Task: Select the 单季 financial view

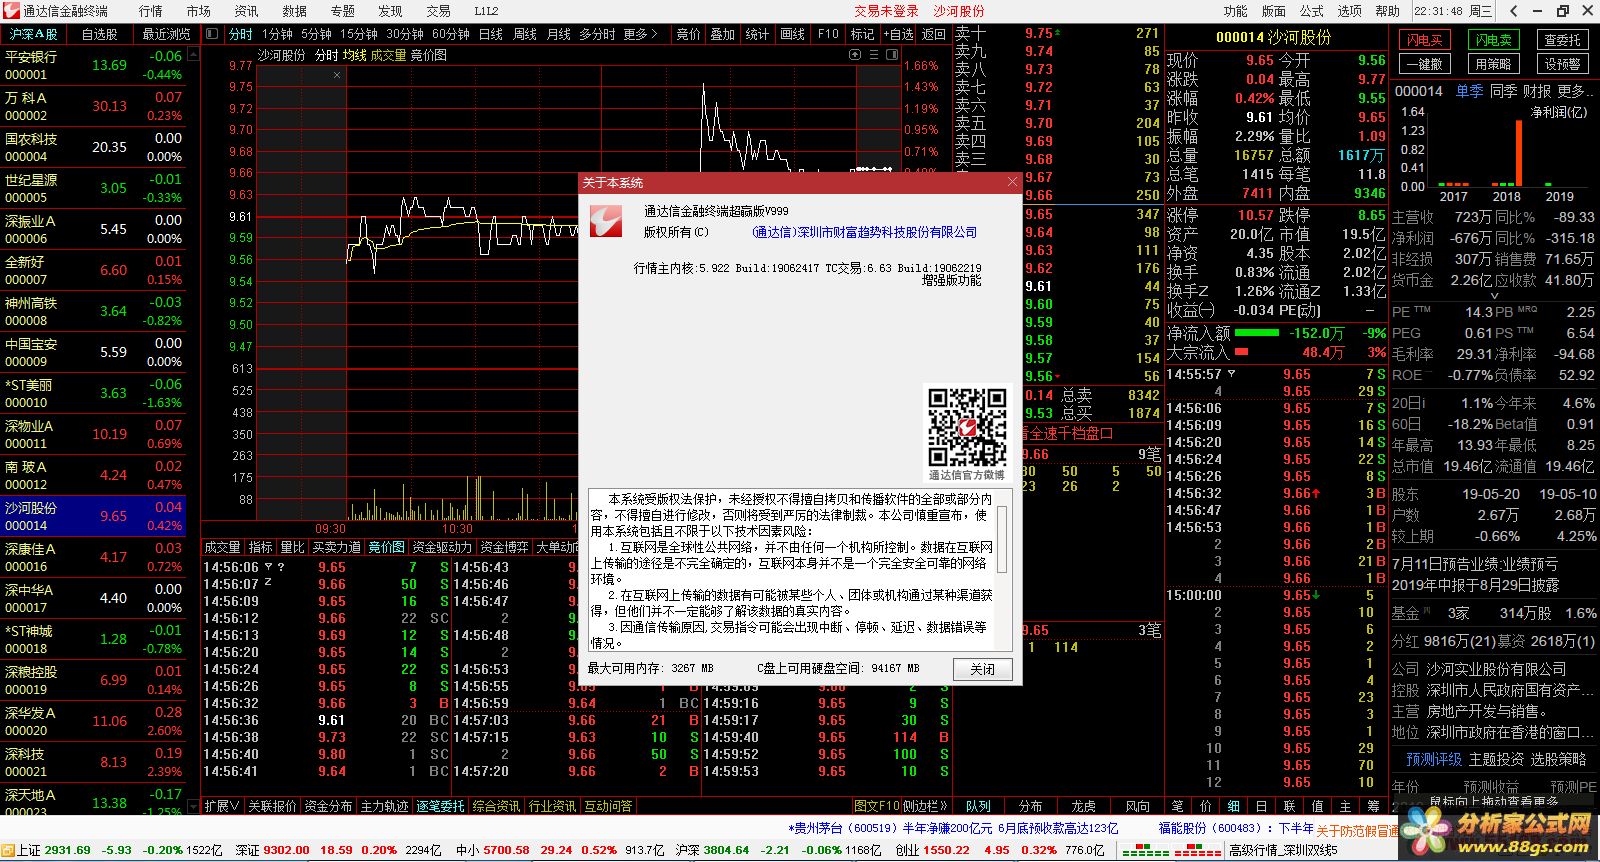Action: pos(1469,91)
